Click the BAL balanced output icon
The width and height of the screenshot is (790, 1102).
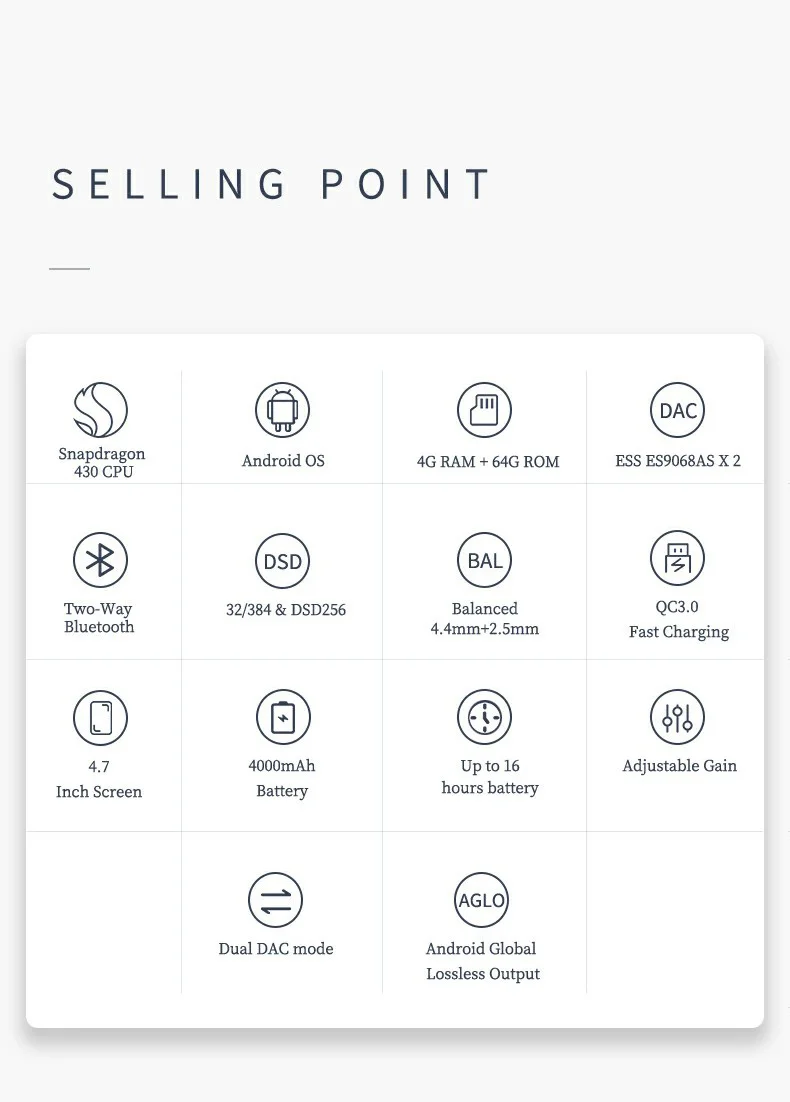pyautogui.click(x=485, y=560)
